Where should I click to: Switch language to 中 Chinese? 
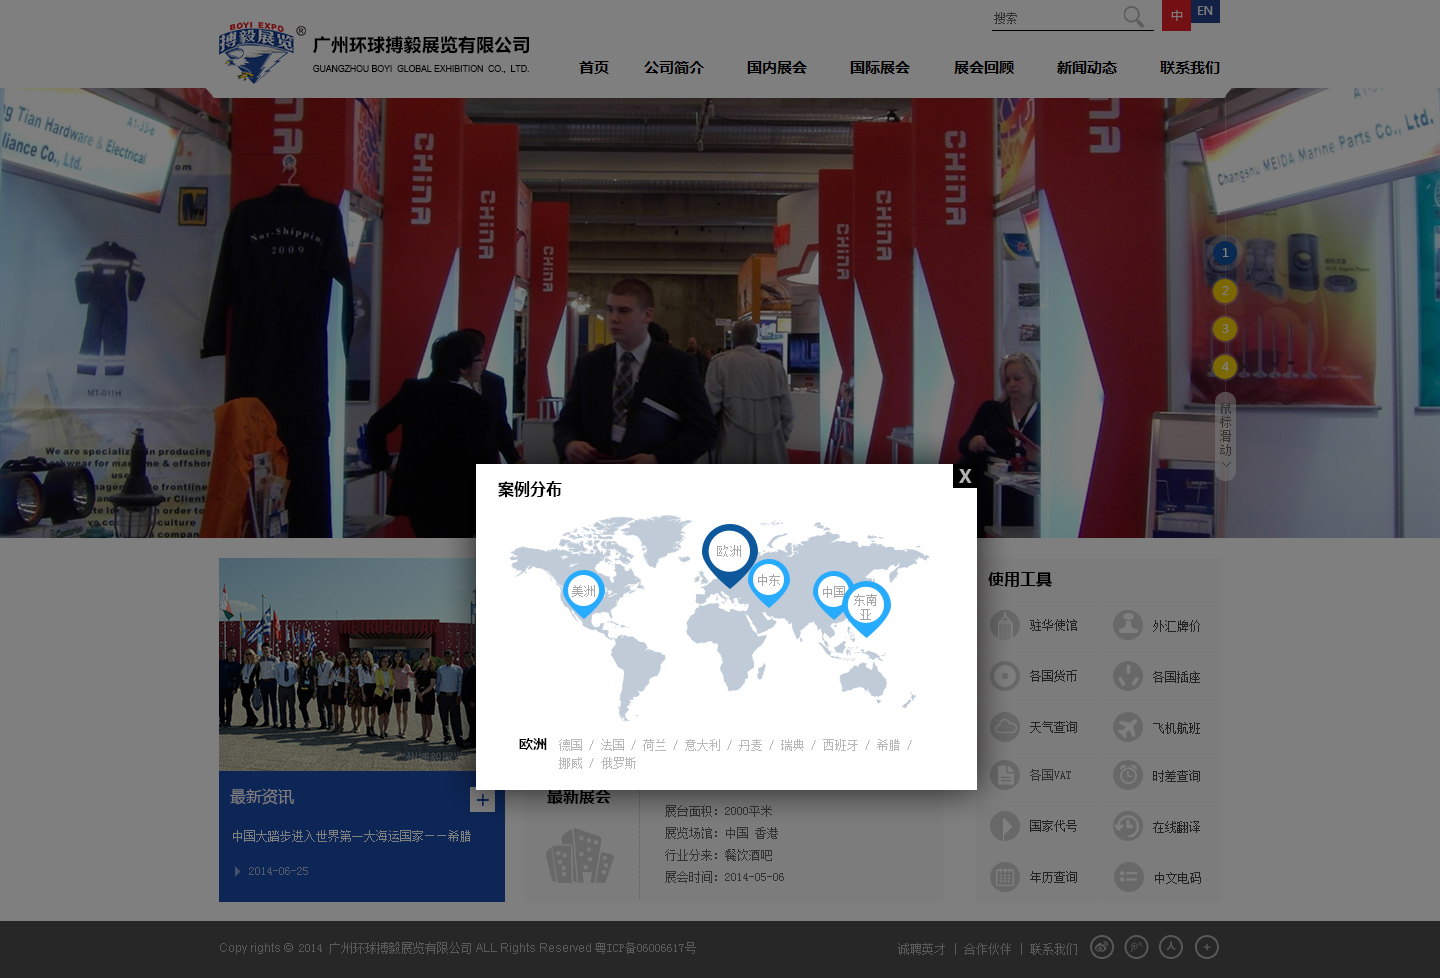[x=1176, y=15]
